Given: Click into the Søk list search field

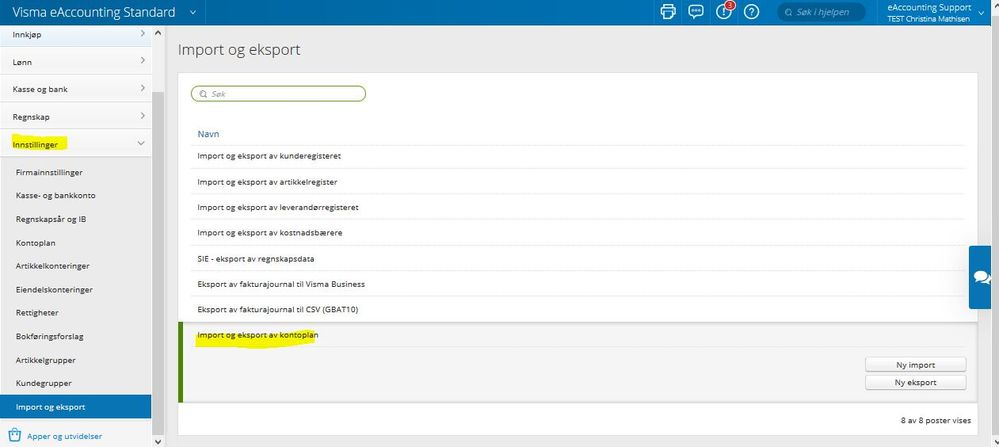Looking at the screenshot, I should click(278, 94).
